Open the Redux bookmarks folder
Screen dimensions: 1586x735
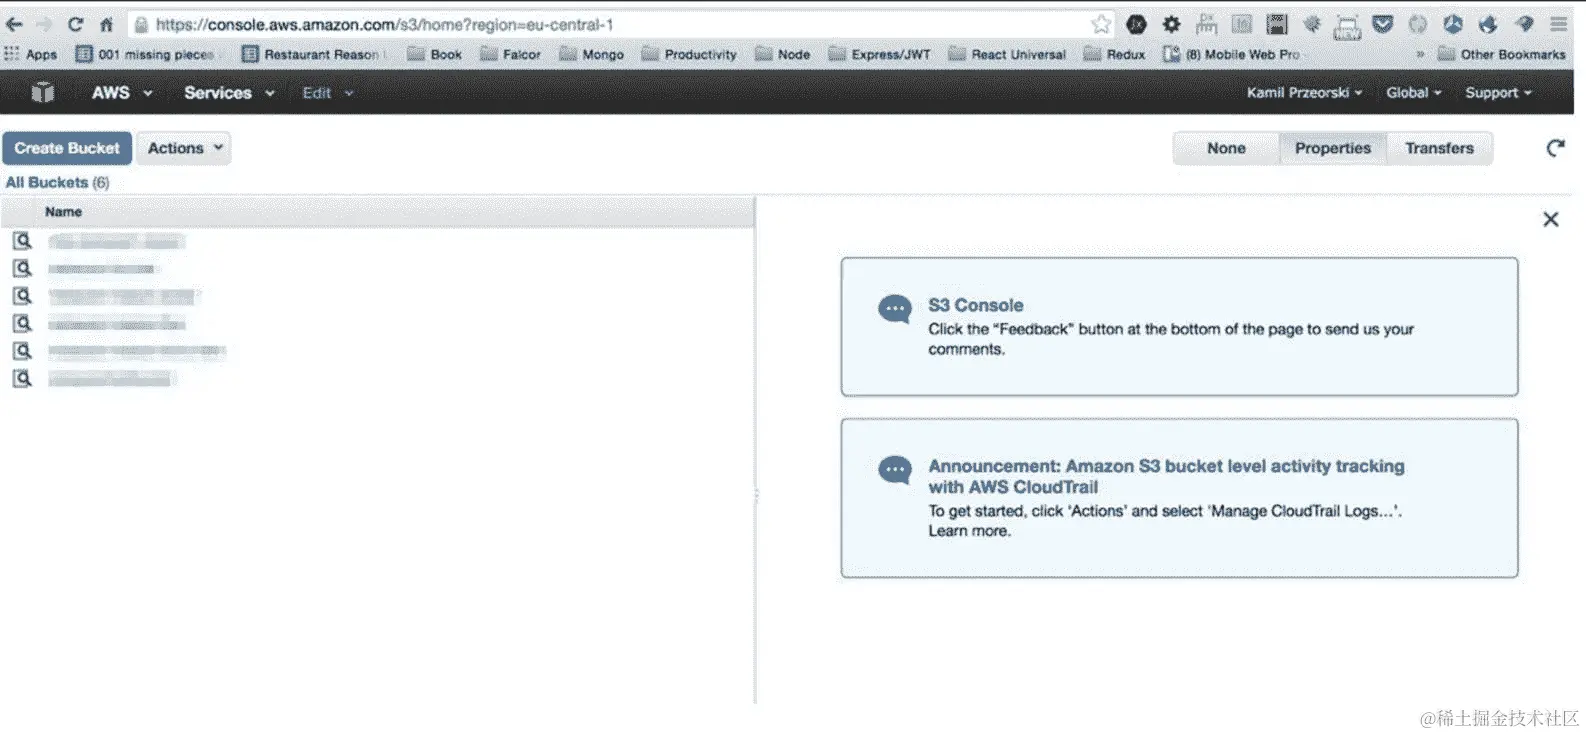point(1114,54)
